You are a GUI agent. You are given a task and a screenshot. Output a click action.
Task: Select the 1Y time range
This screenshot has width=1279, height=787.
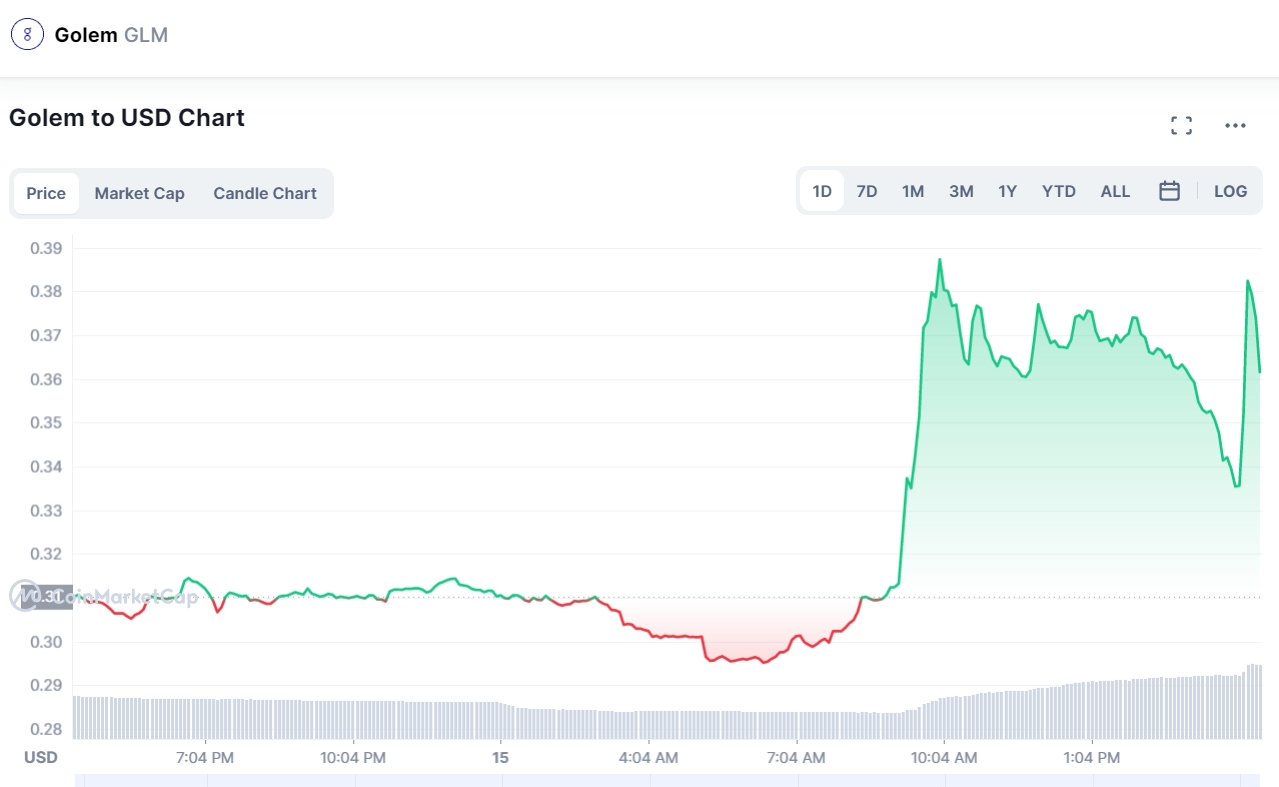pos(1007,191)
